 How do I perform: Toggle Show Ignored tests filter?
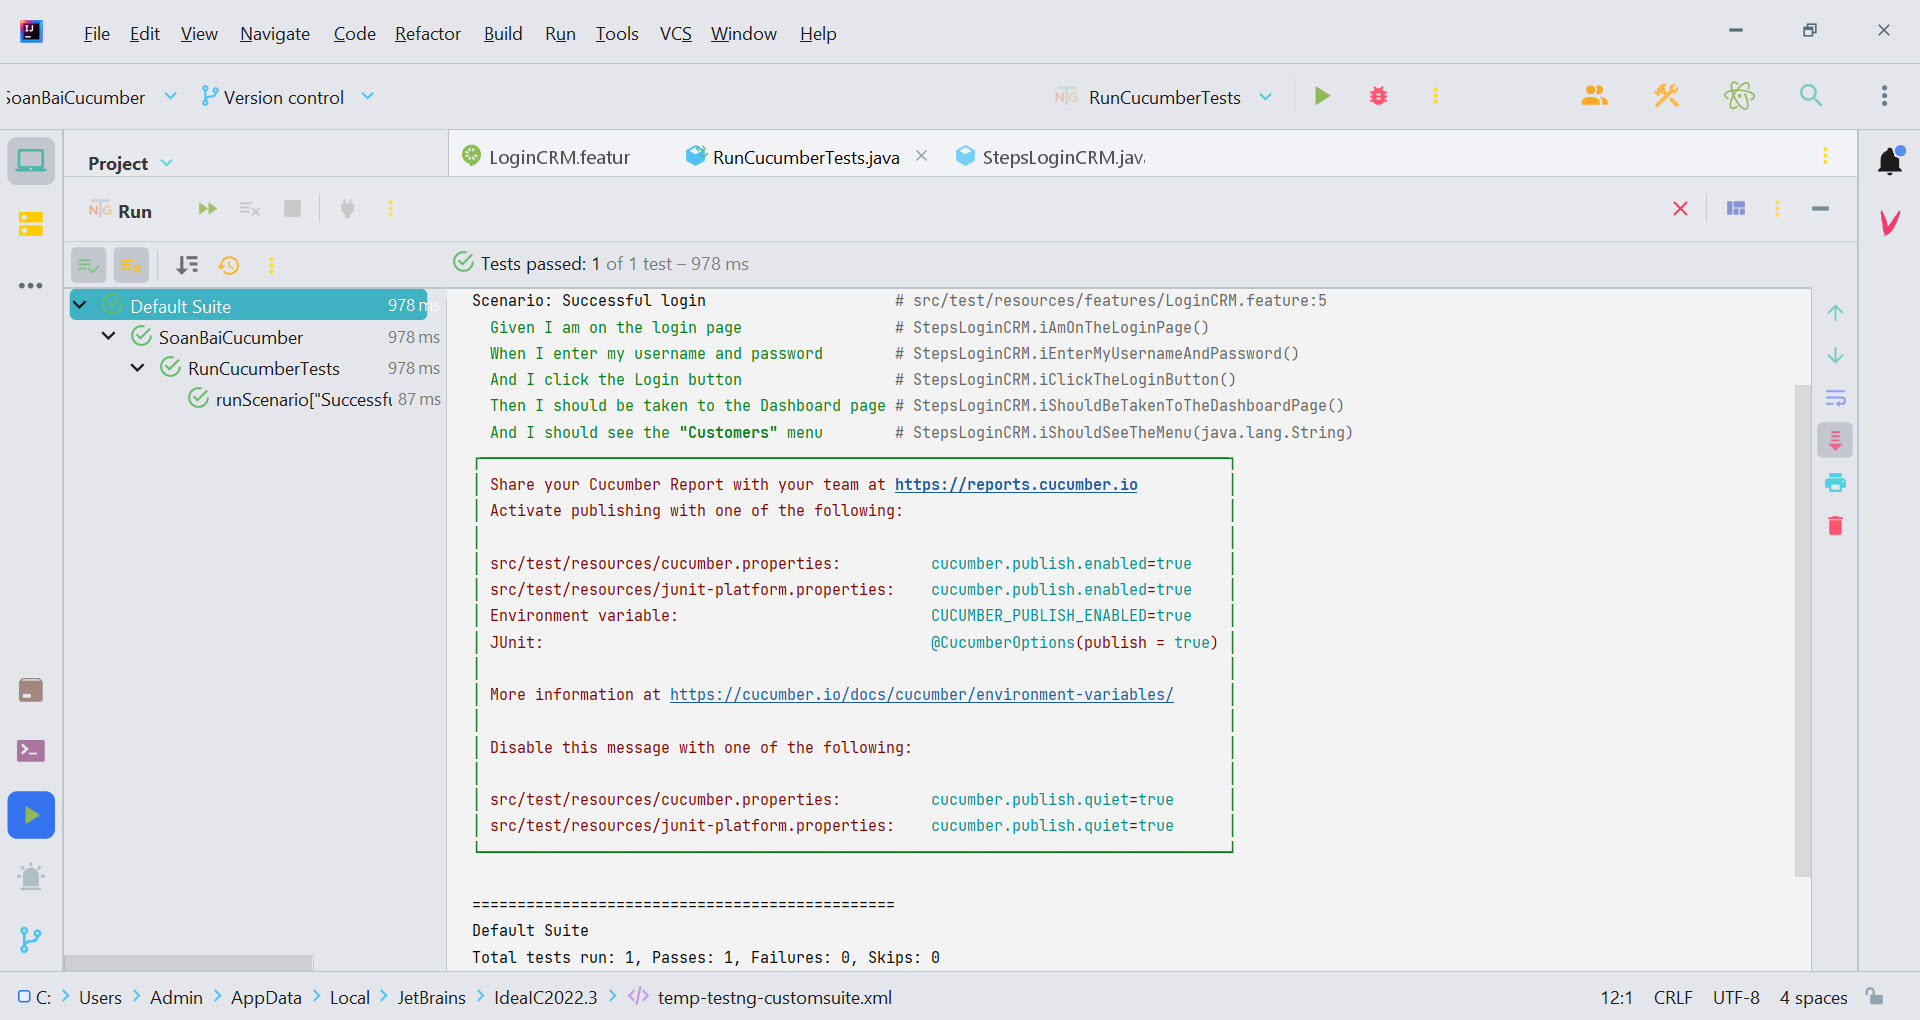pyautogui.click(x=131, y=265)
